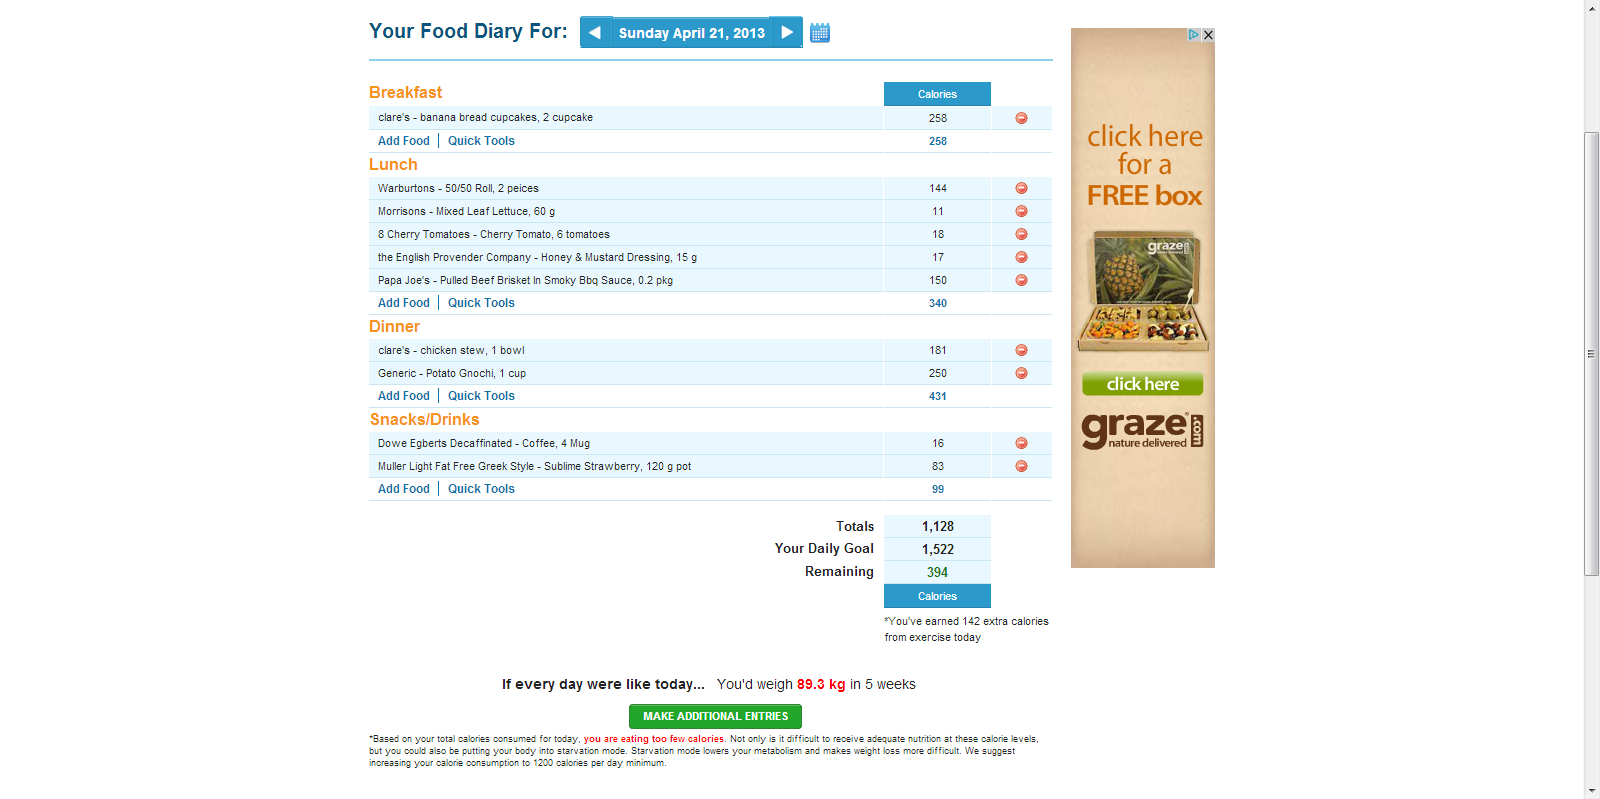Click Make Additional Entries button
Image resolution: width=1600 pixels, height=799 pixels.
pos(715,716)
